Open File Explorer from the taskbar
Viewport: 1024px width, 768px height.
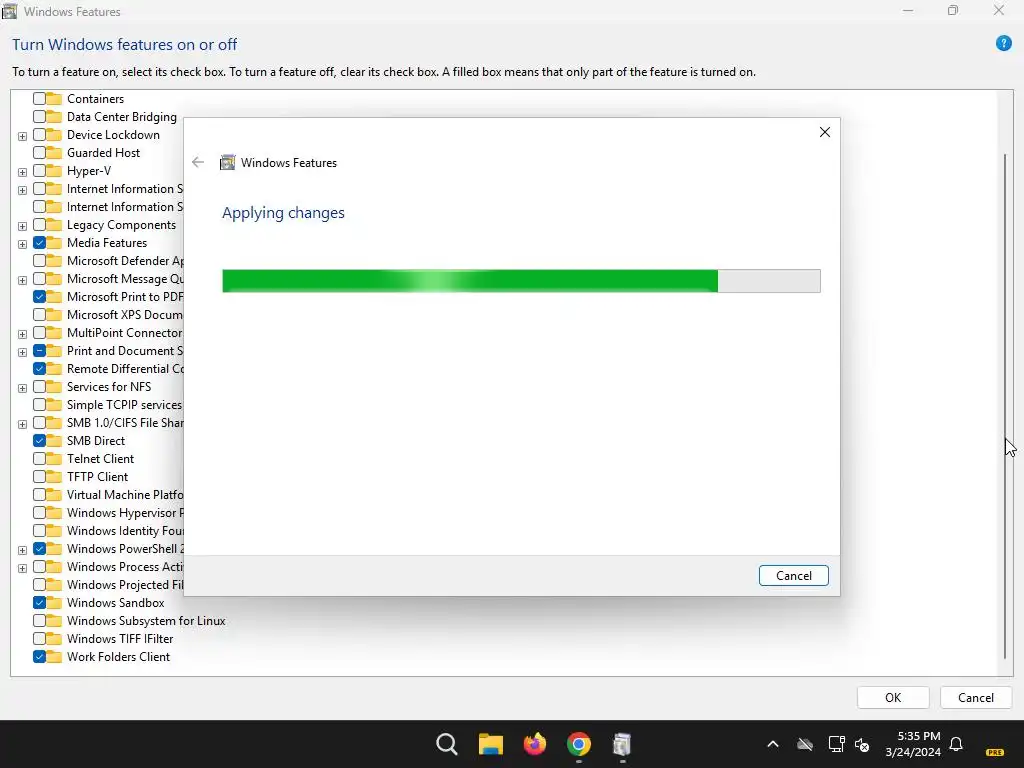click(490, 744)
